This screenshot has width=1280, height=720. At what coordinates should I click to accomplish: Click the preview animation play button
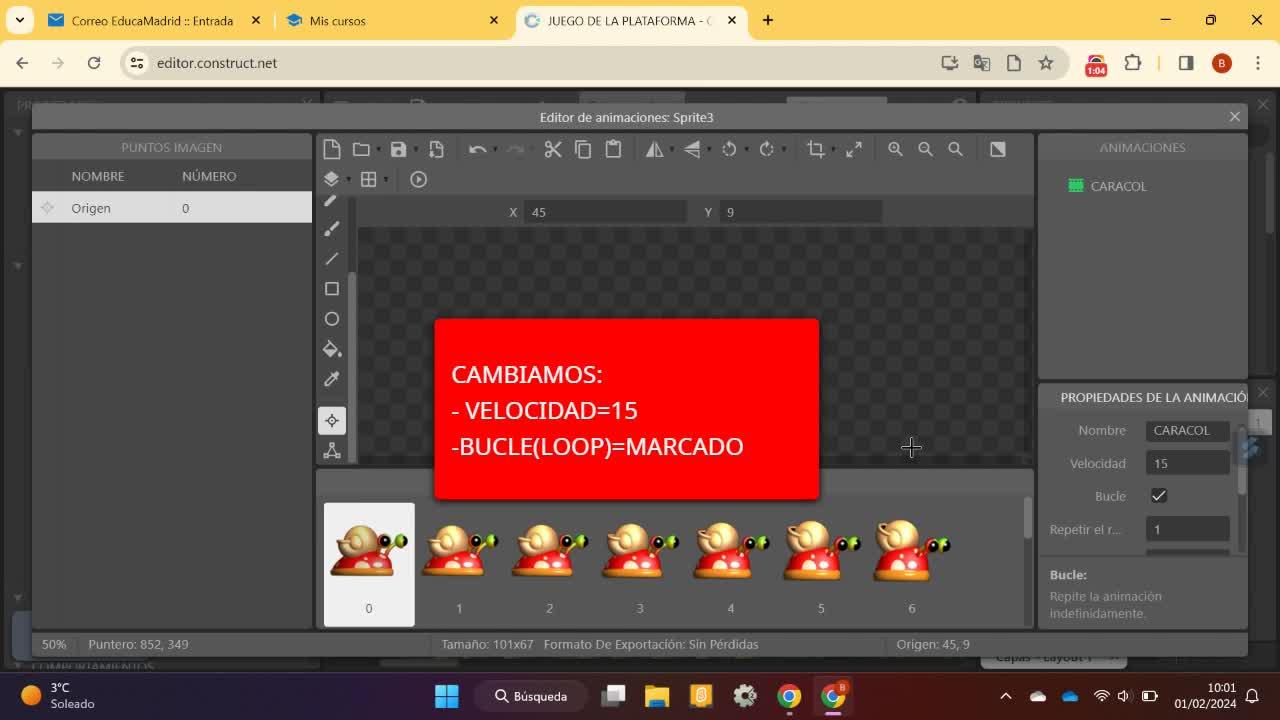click(419, 179)
